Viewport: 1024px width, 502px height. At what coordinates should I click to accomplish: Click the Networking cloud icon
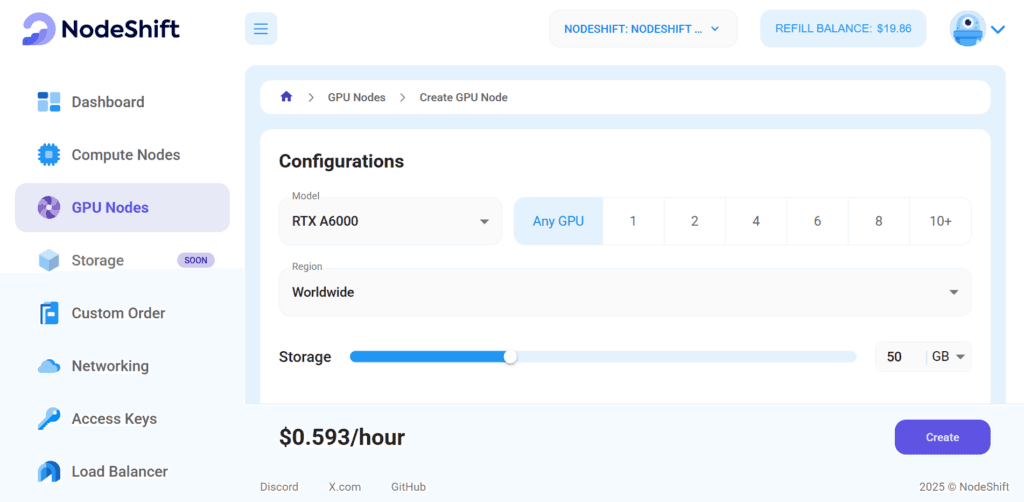pos(49,366)
